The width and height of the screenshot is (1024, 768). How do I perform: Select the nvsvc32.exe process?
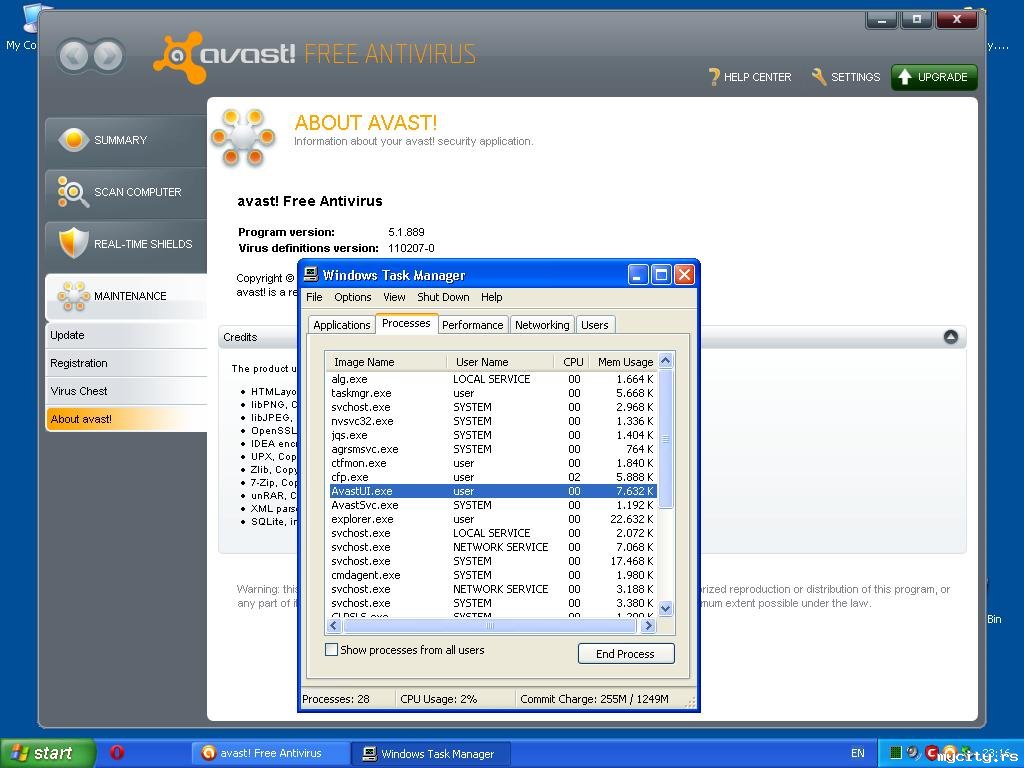click(x=492, y=421)
